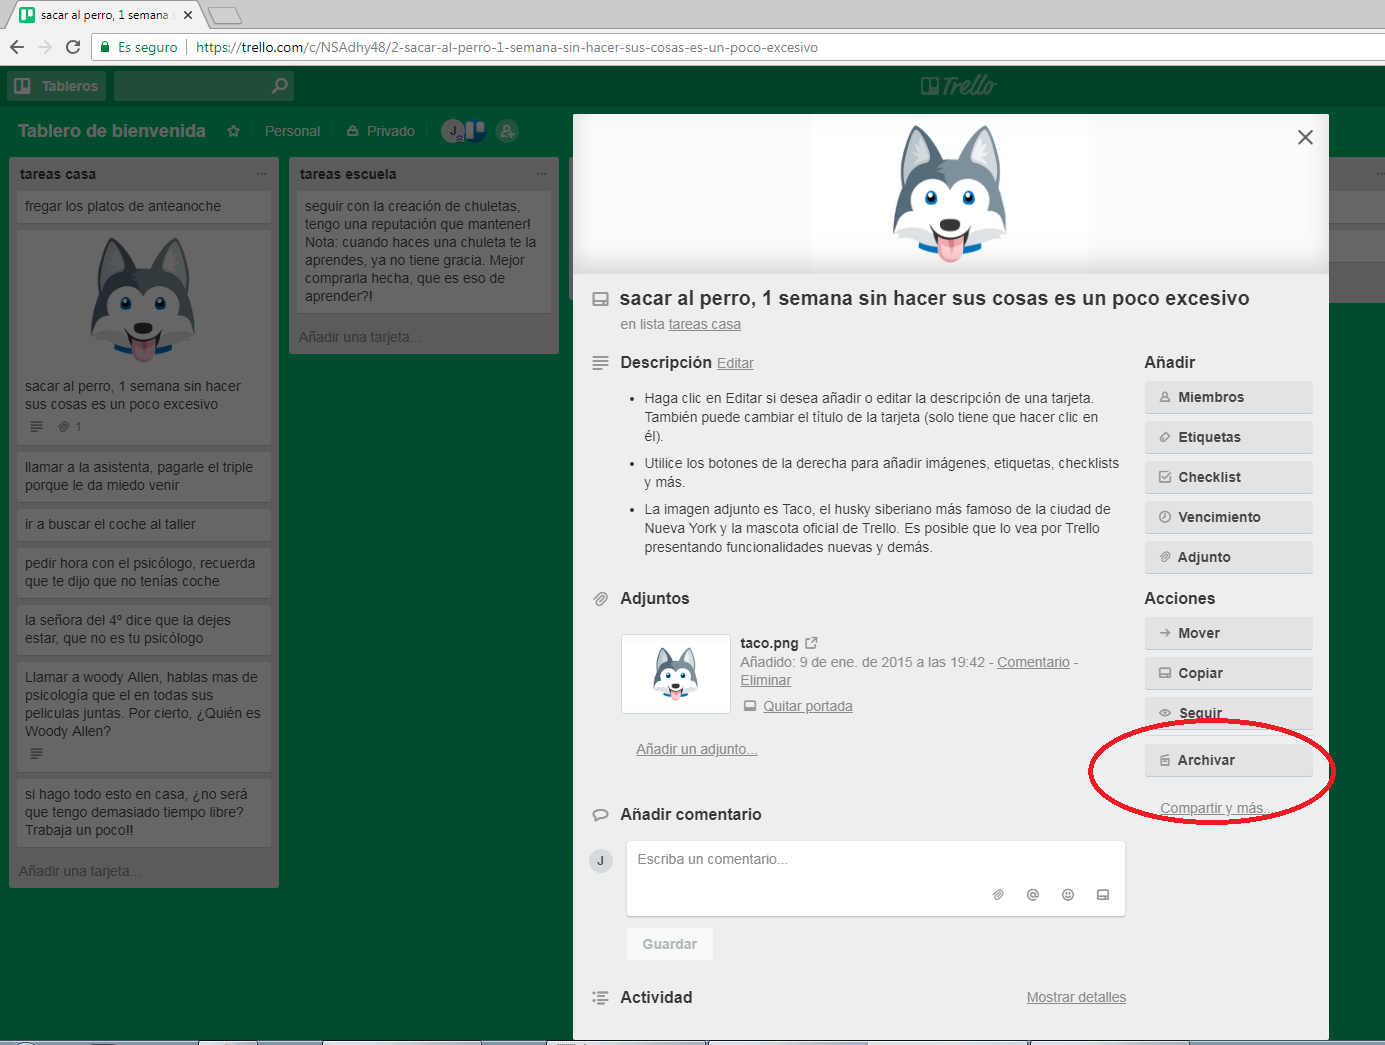Open the Vencimiento due date picker
1385x1045 pixels.
click(1228, 517)
